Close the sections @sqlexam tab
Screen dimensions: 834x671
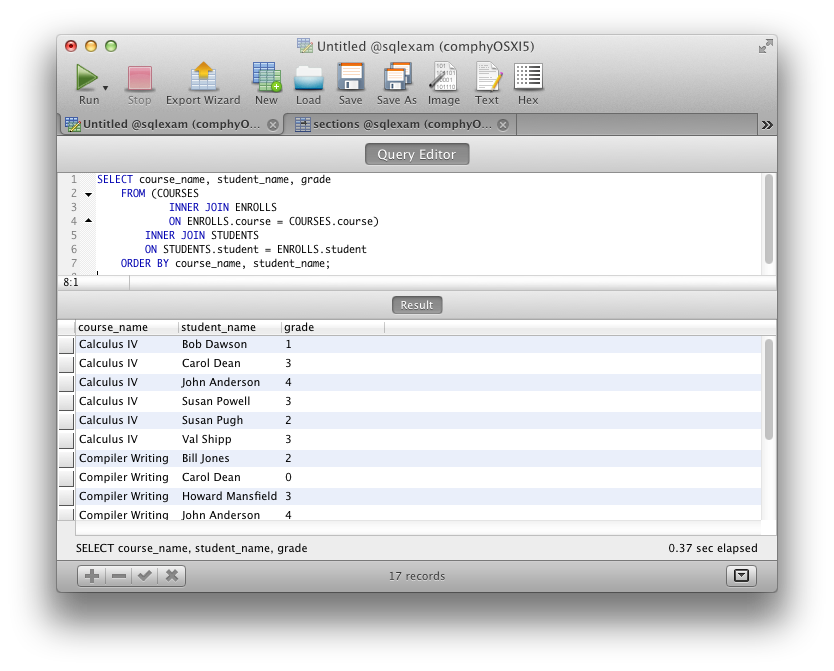(503, 125)
